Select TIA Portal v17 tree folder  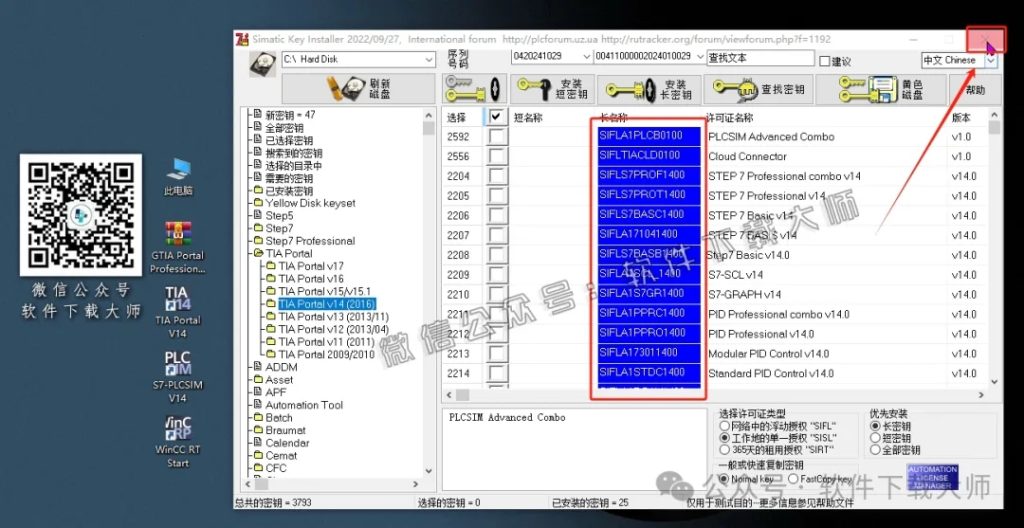[310, 266]
